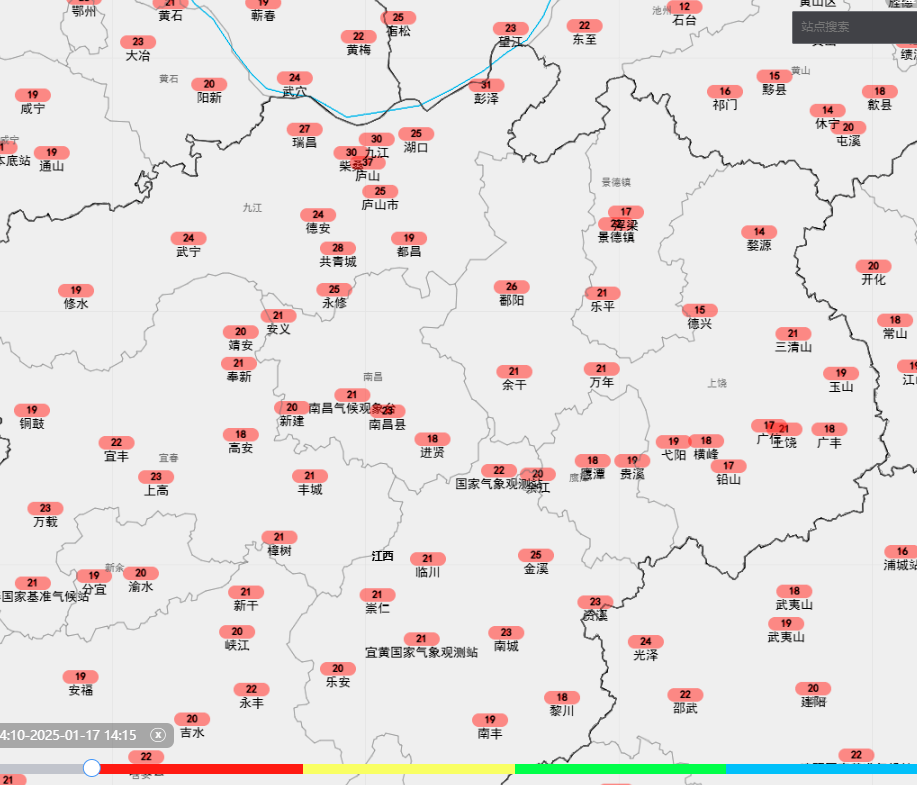The height and width of the screenshot is (785, 917).
Task: Click the yellow segment of the color bar
Action: pyautogui.click(x=408, y=769)
